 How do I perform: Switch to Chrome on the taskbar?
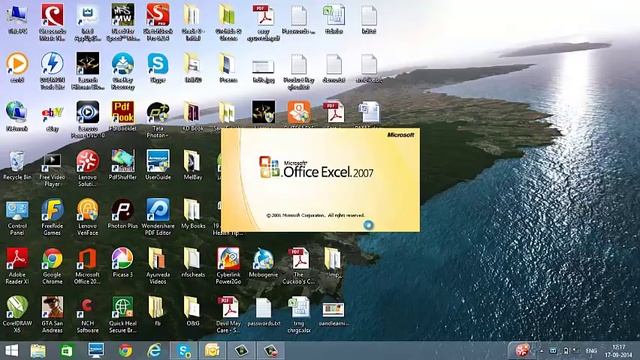(x=125, y=351)
